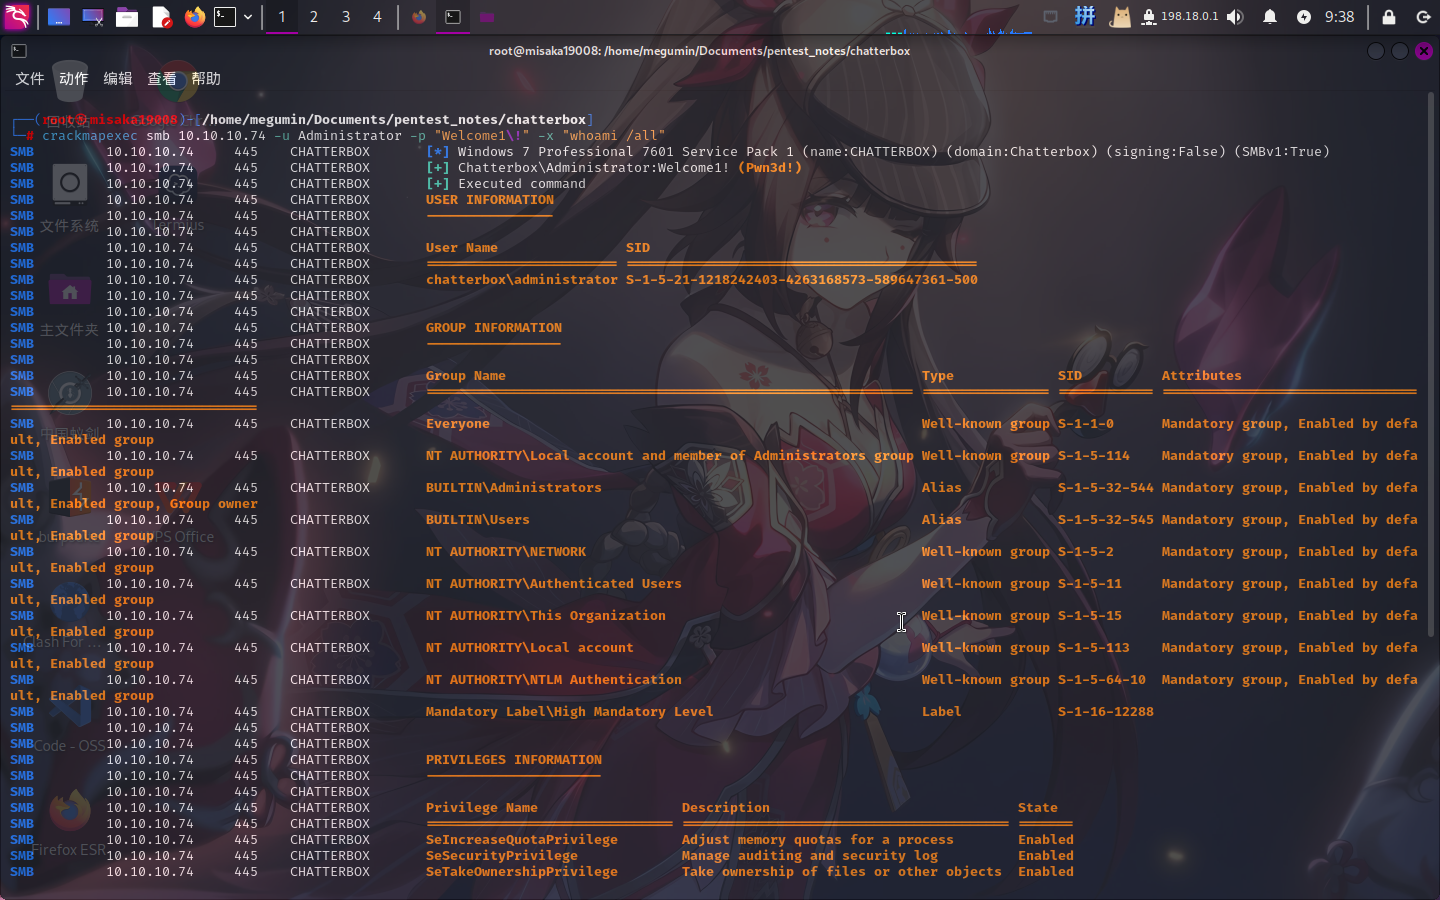Screen dimensions: 1440x900
Task: Click the "(Pwn3d!)" text
Action: point(770,168)
